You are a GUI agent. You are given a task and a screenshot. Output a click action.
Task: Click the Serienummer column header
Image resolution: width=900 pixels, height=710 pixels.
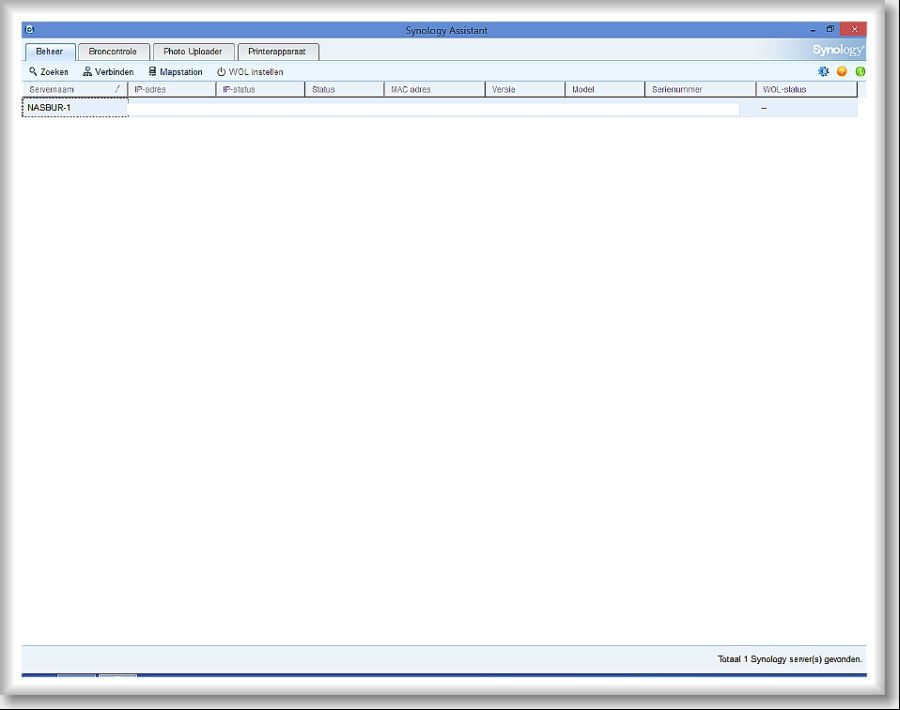coord(700,90)
